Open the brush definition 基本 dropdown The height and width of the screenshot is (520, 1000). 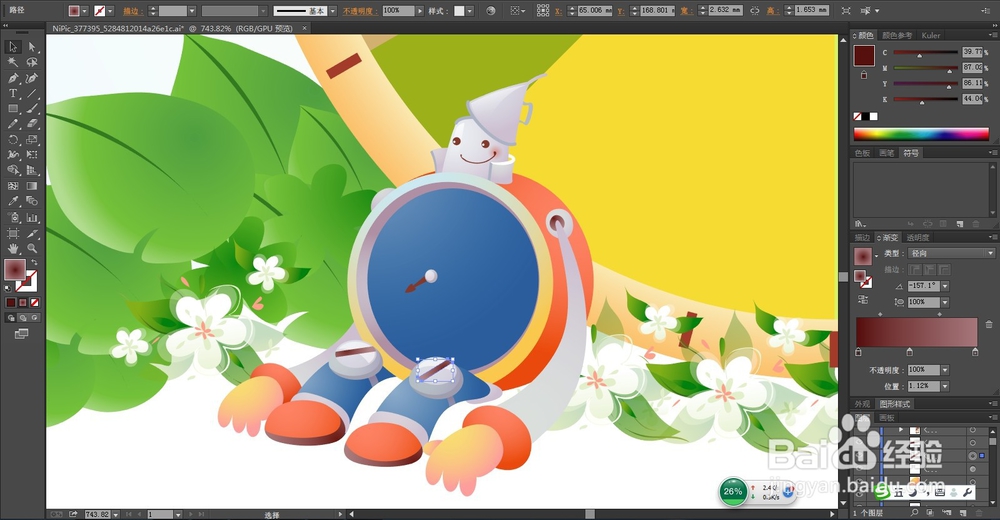(332, 11)
